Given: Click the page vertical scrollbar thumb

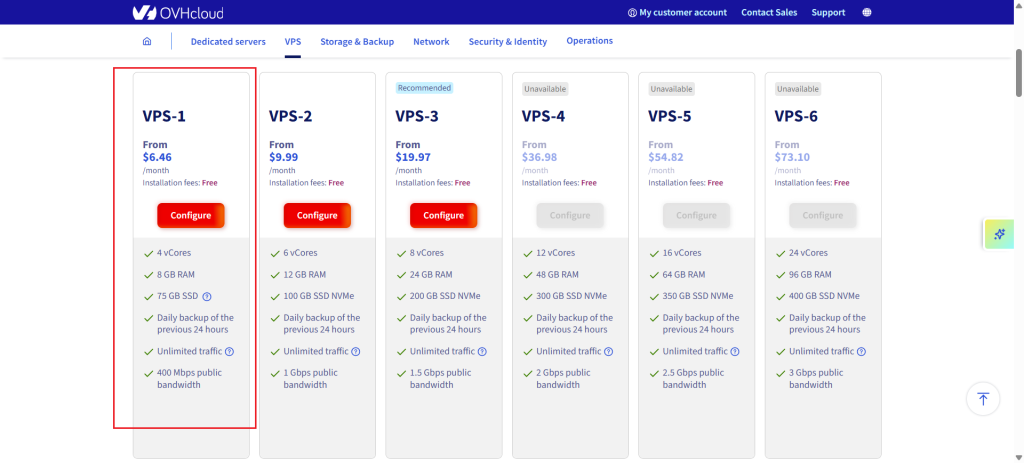Looking at the screenshot, I should pyautogui.click(x=1019, y=72).
